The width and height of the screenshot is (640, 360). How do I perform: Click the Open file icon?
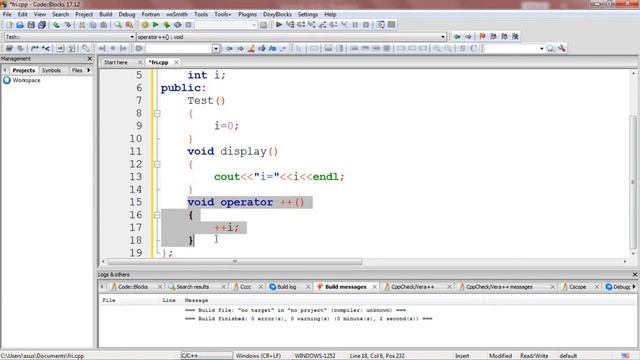pos(20,25)
